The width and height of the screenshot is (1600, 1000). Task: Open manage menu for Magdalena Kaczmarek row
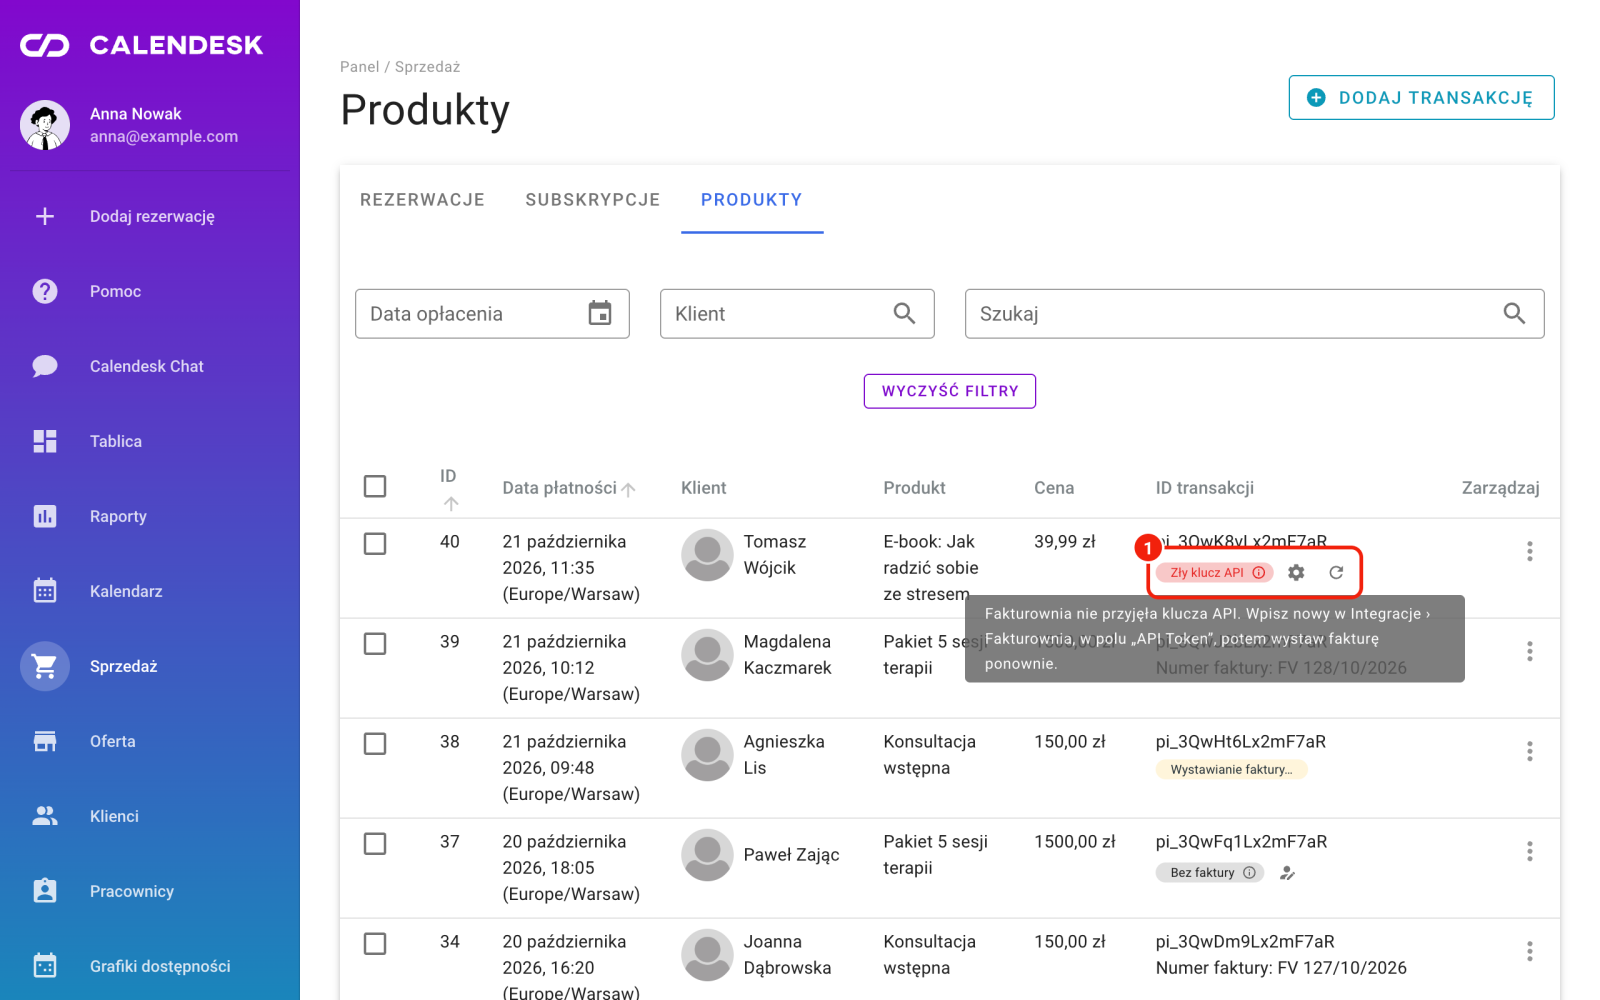[1529, 651]
